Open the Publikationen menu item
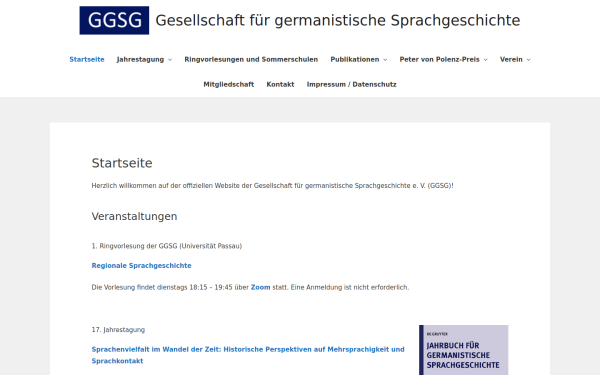600x375 pixels. click(355, 59)
